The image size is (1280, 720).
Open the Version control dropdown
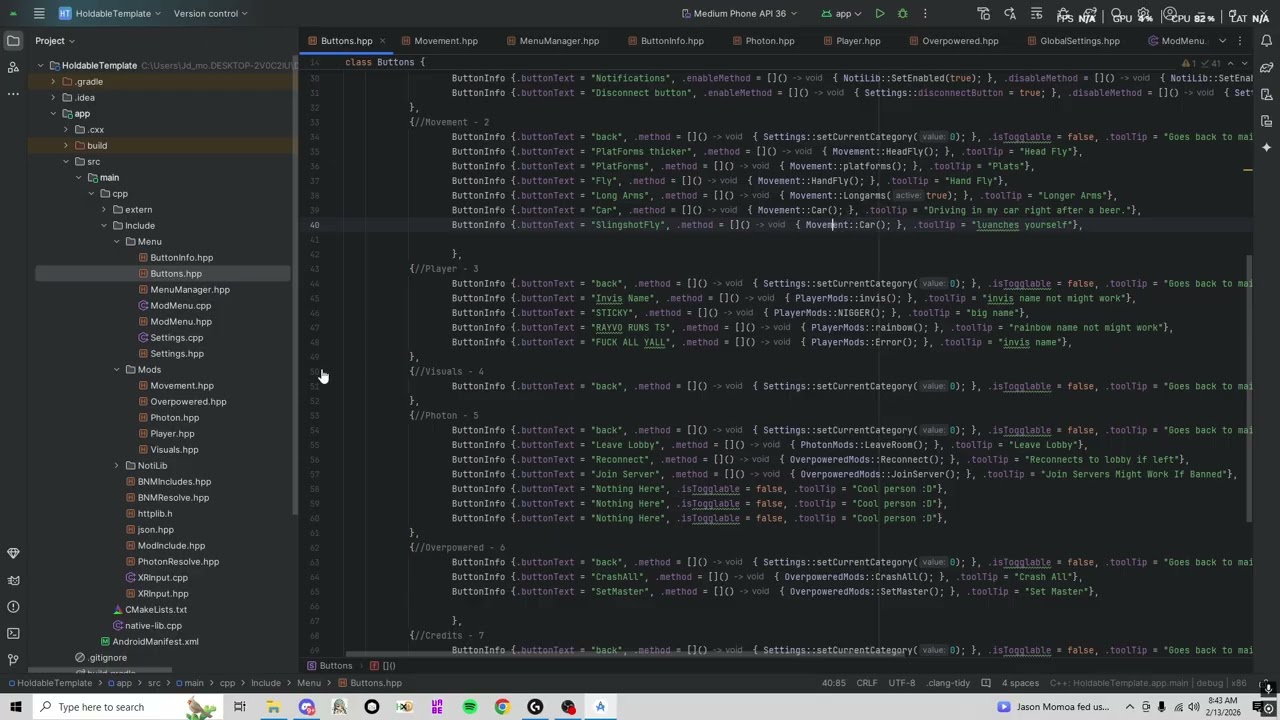[211, 13]
